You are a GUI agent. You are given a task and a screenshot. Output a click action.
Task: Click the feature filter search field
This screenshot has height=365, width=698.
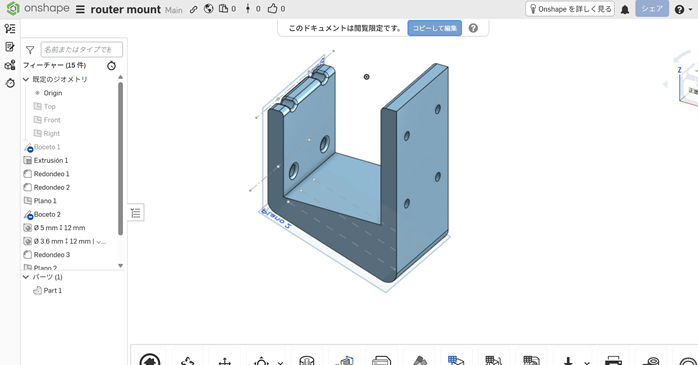(x=81, y=50)
